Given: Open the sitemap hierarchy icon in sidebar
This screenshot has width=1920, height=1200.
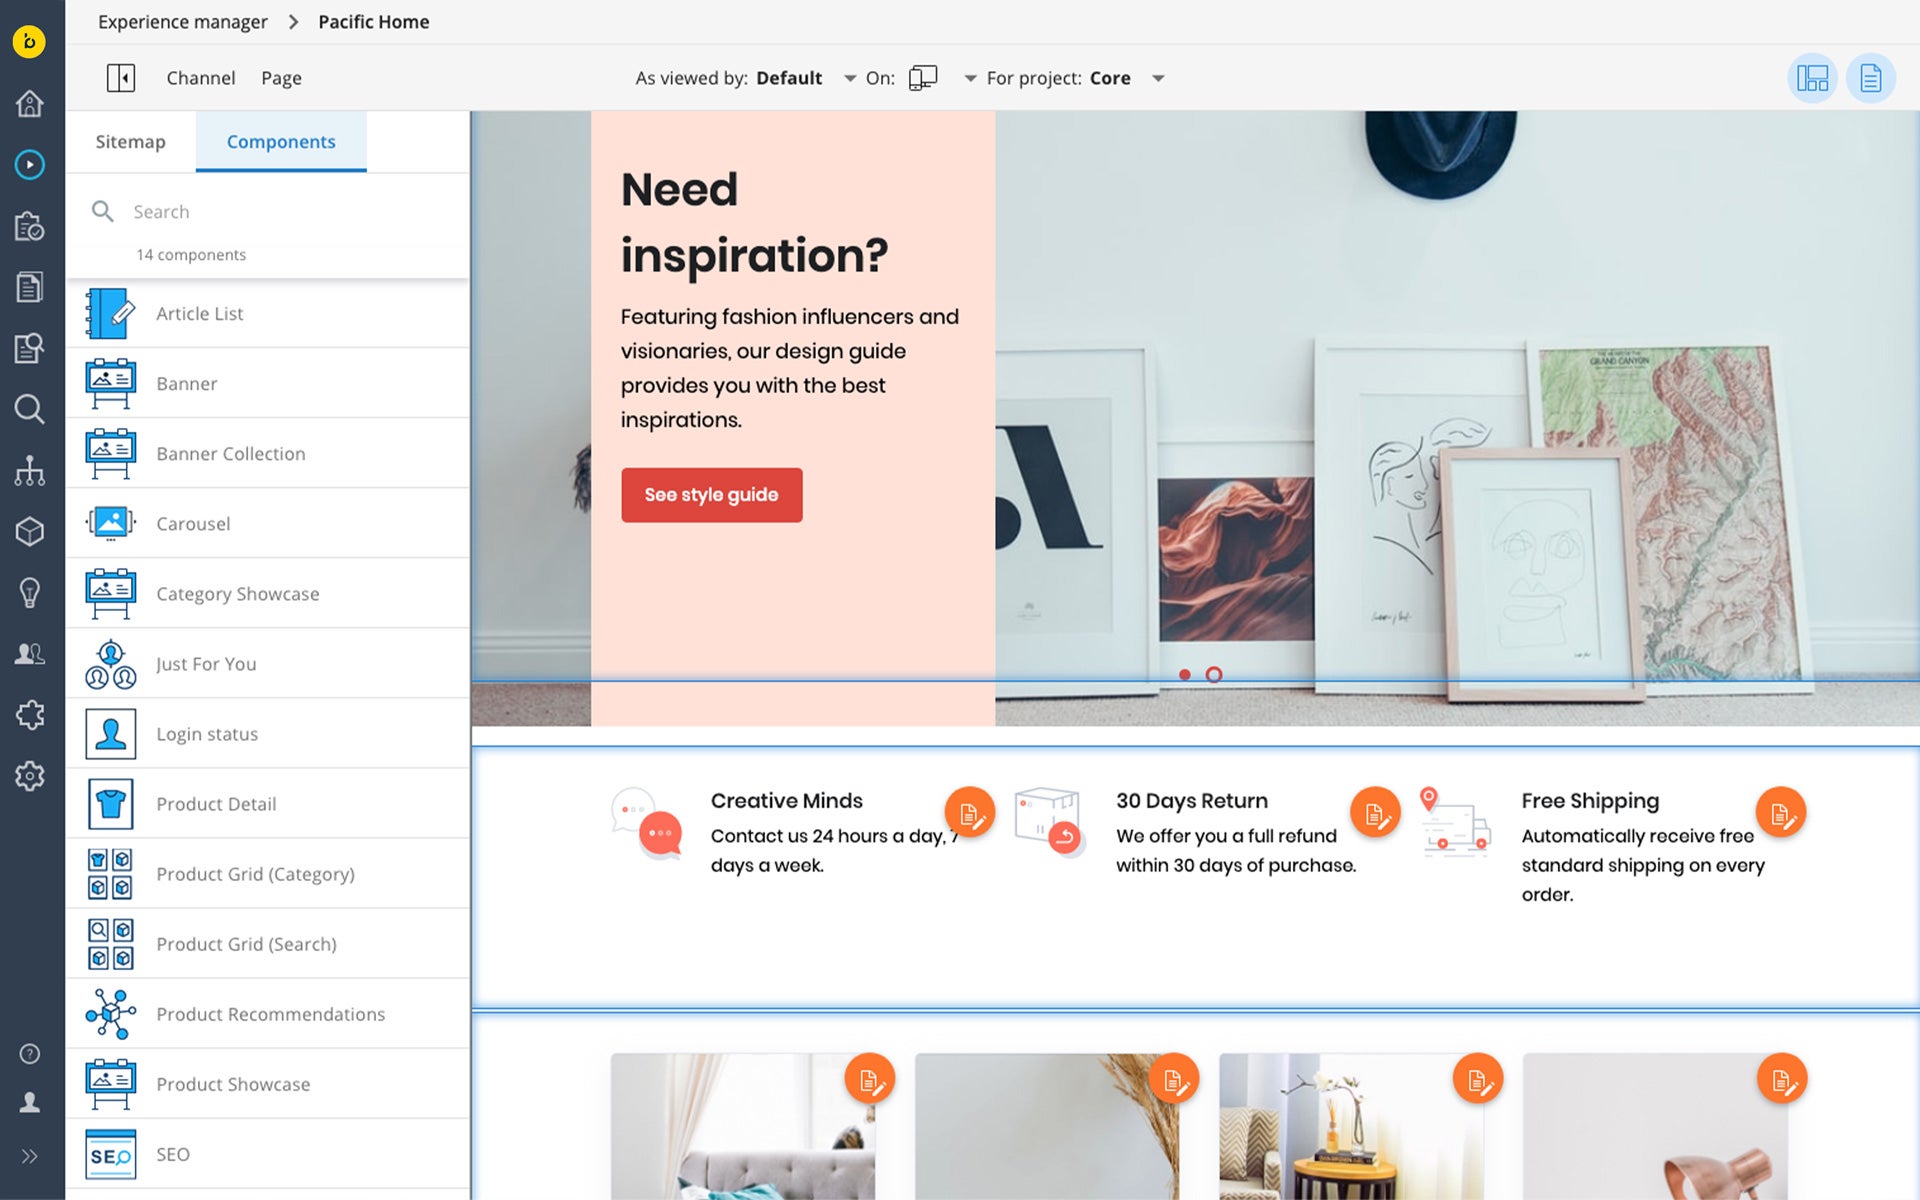Looking at the screenshot, I should (29, 470).
